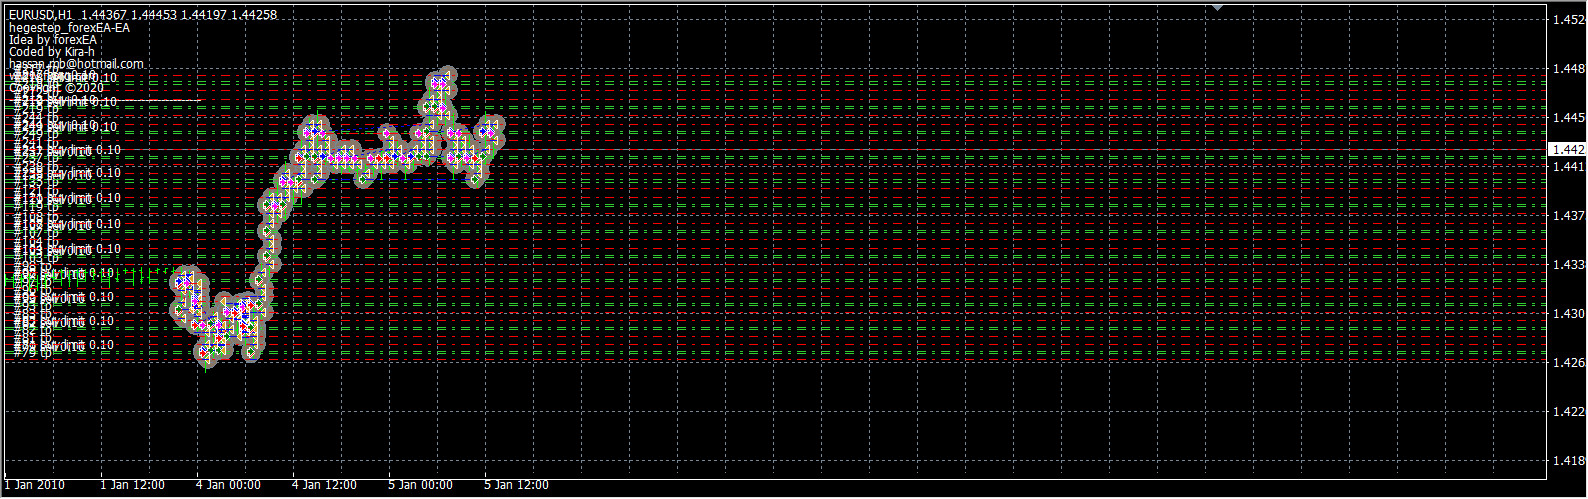Select the EURUSD,H1 chart title text

42,15
